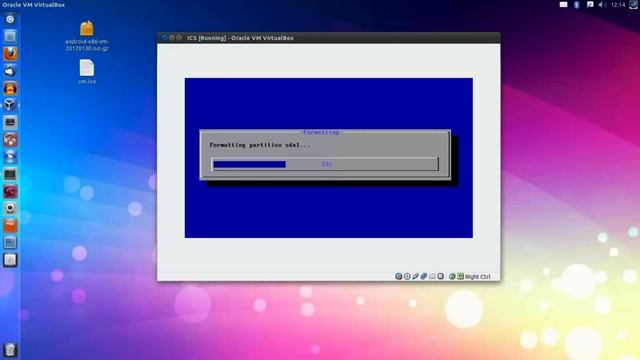The height and width of the screenshot is (360, 640).
Task: Launch Firefox from the launcher
Action: pos(10,53)
